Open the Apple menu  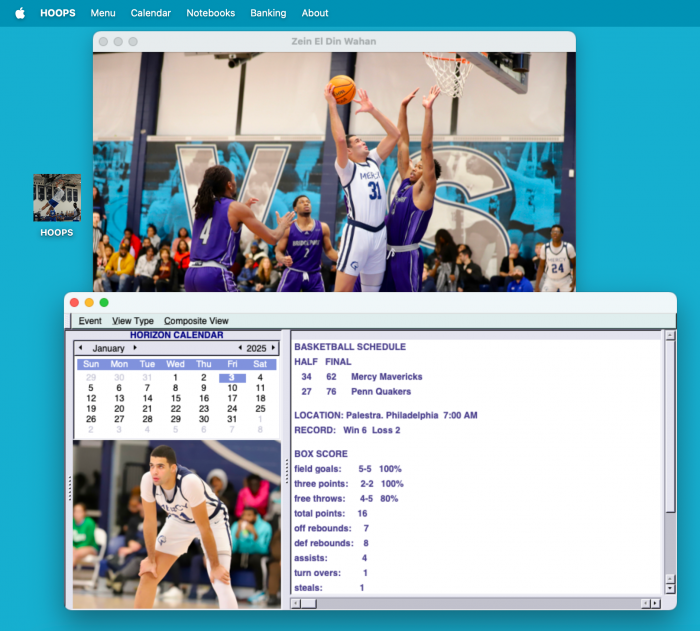click(20, 13)
